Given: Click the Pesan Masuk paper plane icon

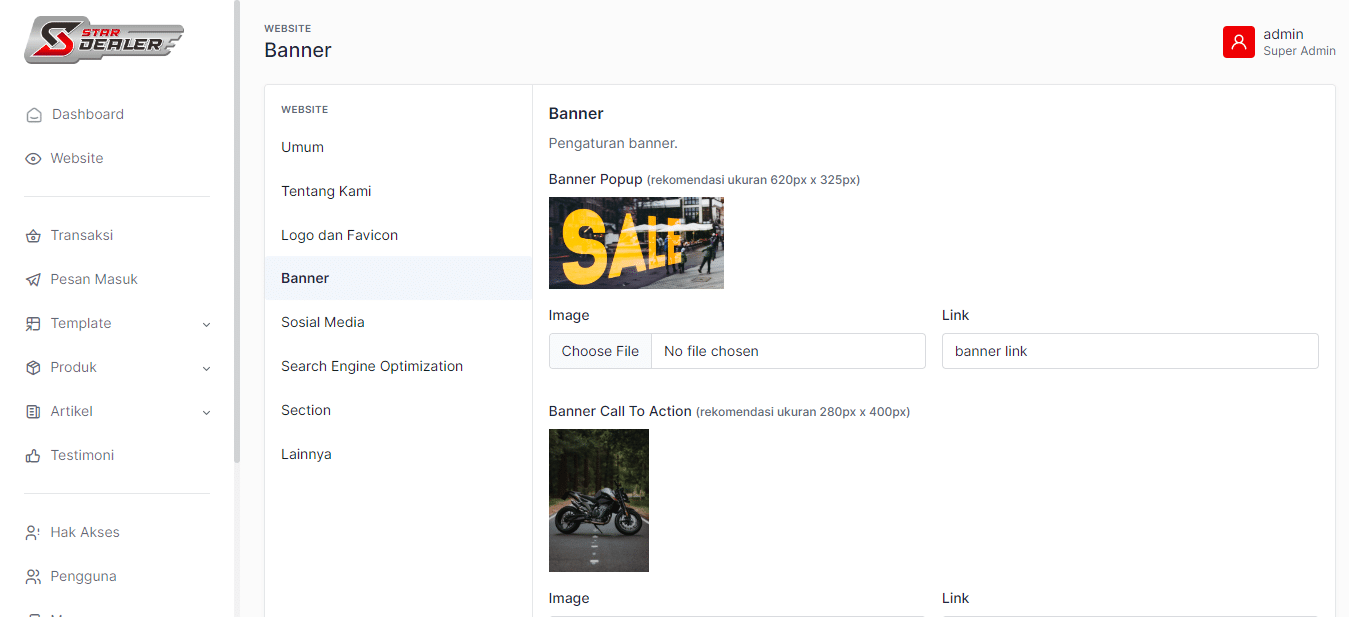Looking at the screenshot, I should click(x=33, y=280).
